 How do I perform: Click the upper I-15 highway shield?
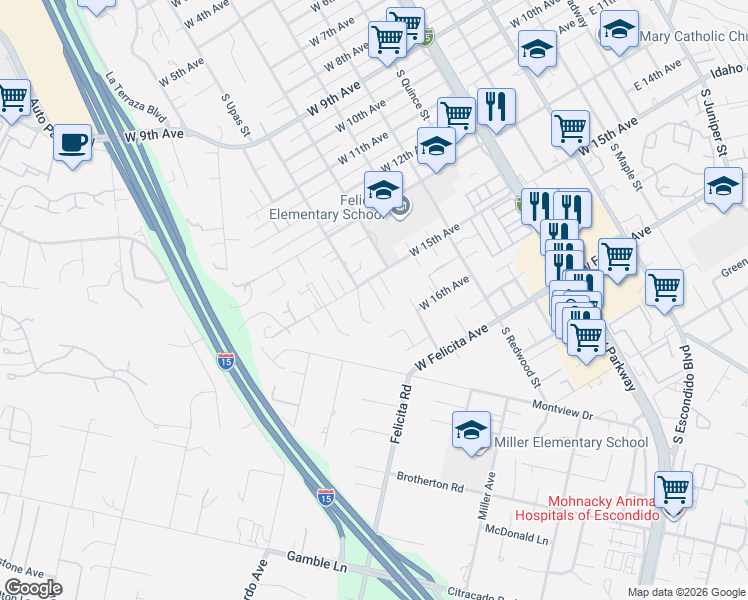coord(226,362)
